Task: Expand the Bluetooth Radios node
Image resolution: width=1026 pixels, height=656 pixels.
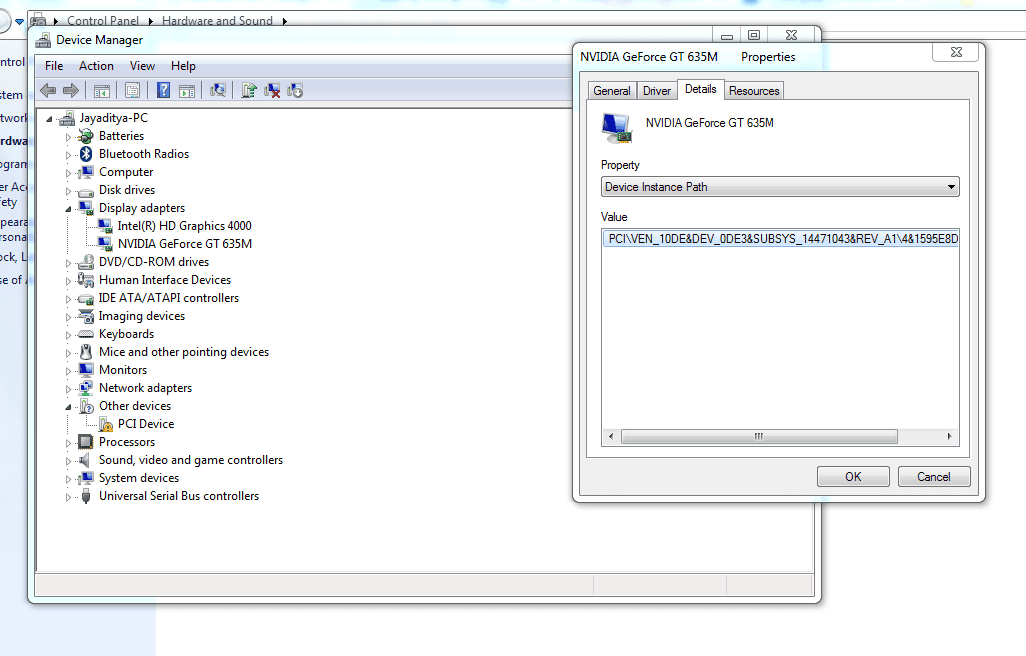Action: 69,155
